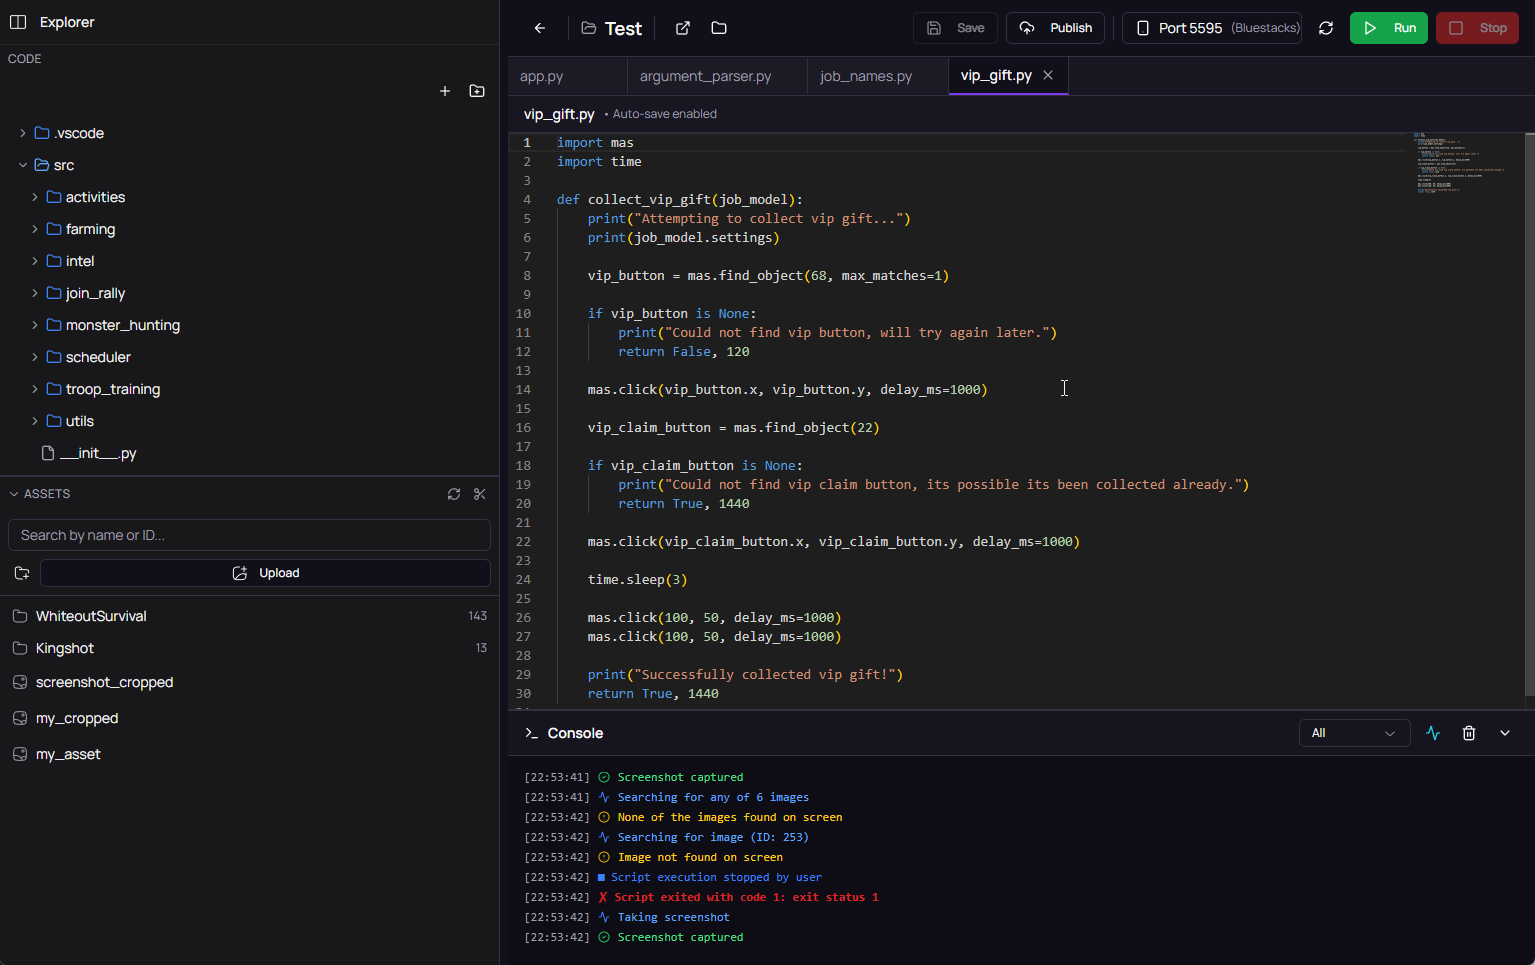The height and width of the screenshot is (965, 1535).
Task: Click the back arrow next to Test
Action: 540,28
